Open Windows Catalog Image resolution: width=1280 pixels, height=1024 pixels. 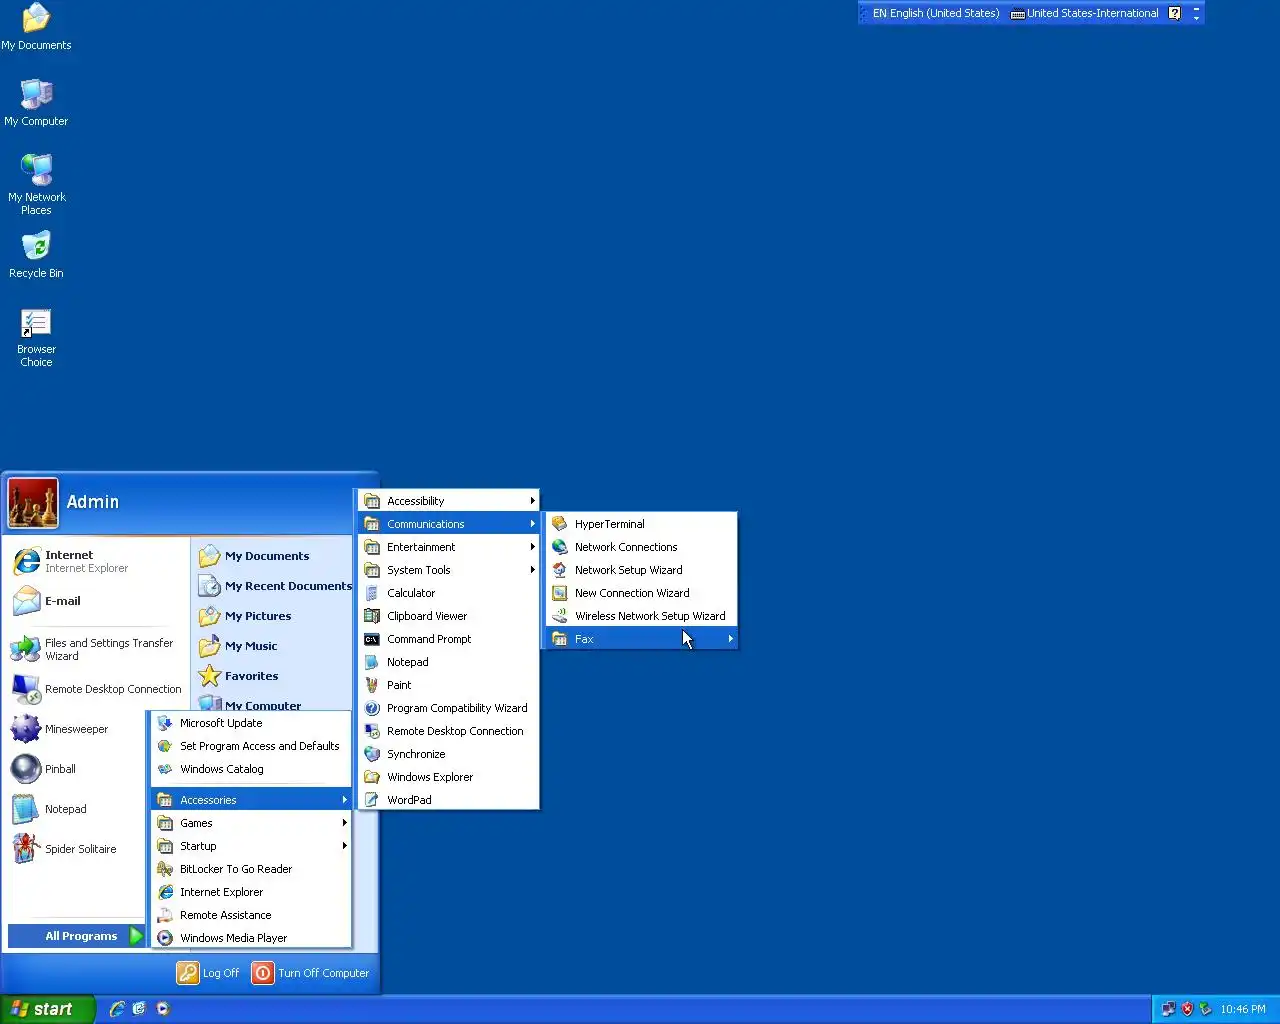pos(251,769)
